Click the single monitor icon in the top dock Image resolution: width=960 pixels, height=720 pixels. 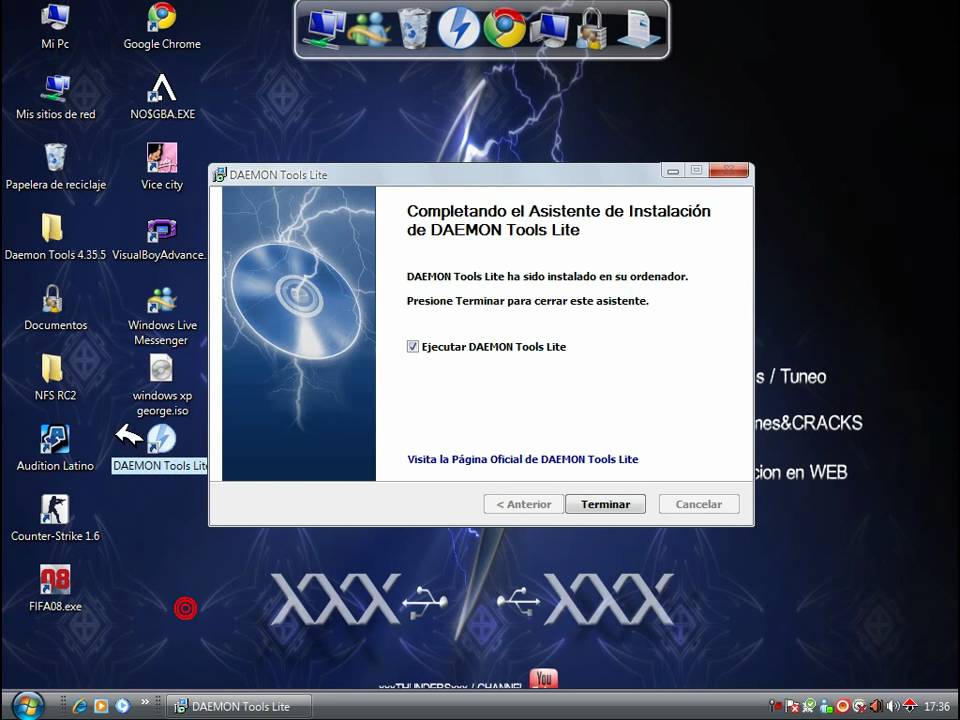tap(550, 29)
